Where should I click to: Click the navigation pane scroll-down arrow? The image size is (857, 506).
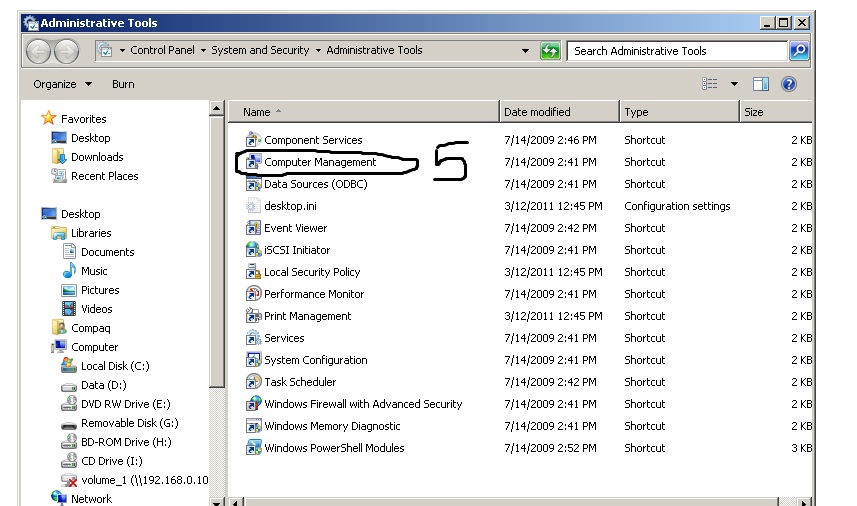(216, 502)
